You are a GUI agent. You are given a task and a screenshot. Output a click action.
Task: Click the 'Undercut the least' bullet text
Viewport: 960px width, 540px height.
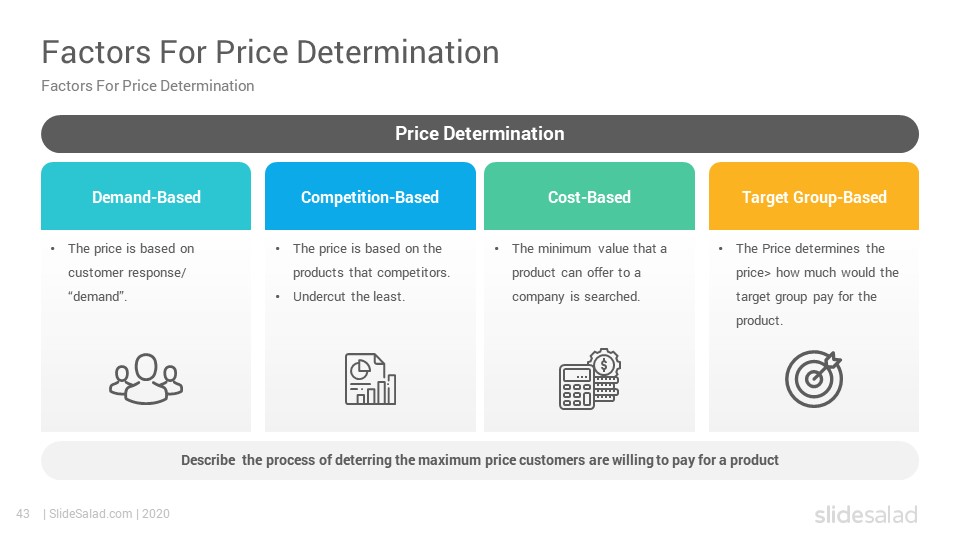click(349, 296)
